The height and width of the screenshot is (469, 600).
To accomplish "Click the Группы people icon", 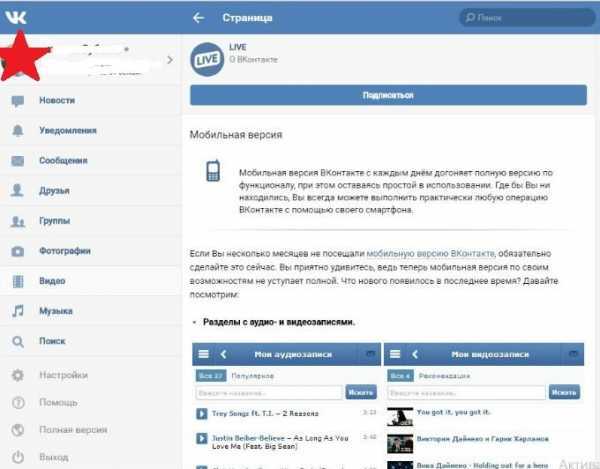I will (x=18, y=221).
